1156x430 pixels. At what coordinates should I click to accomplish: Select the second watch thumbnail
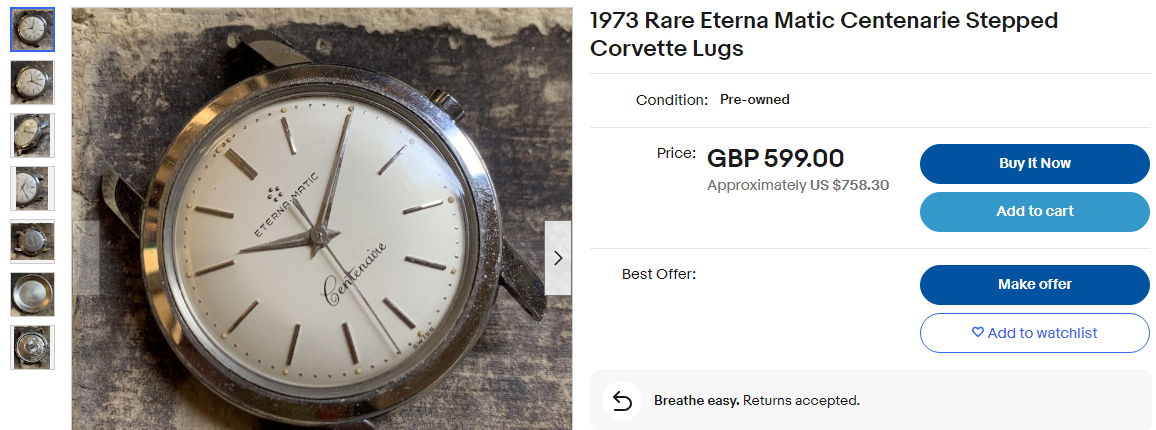(x=32, y=83)
